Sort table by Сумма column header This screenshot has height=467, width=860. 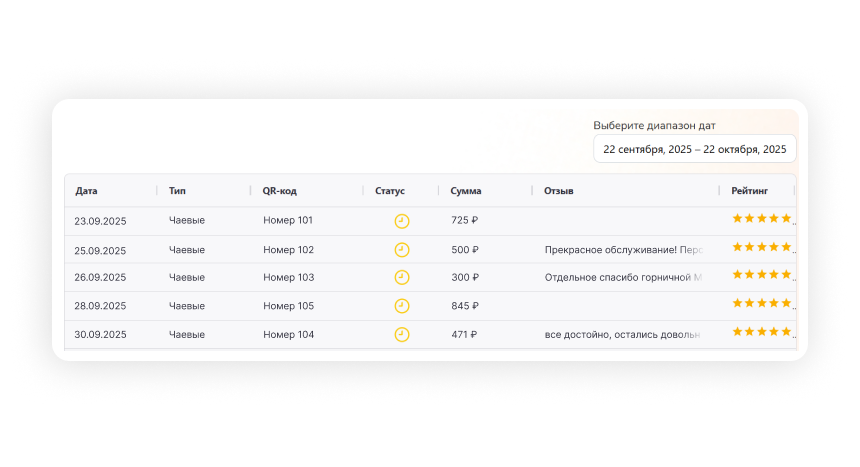coord(466,191)
